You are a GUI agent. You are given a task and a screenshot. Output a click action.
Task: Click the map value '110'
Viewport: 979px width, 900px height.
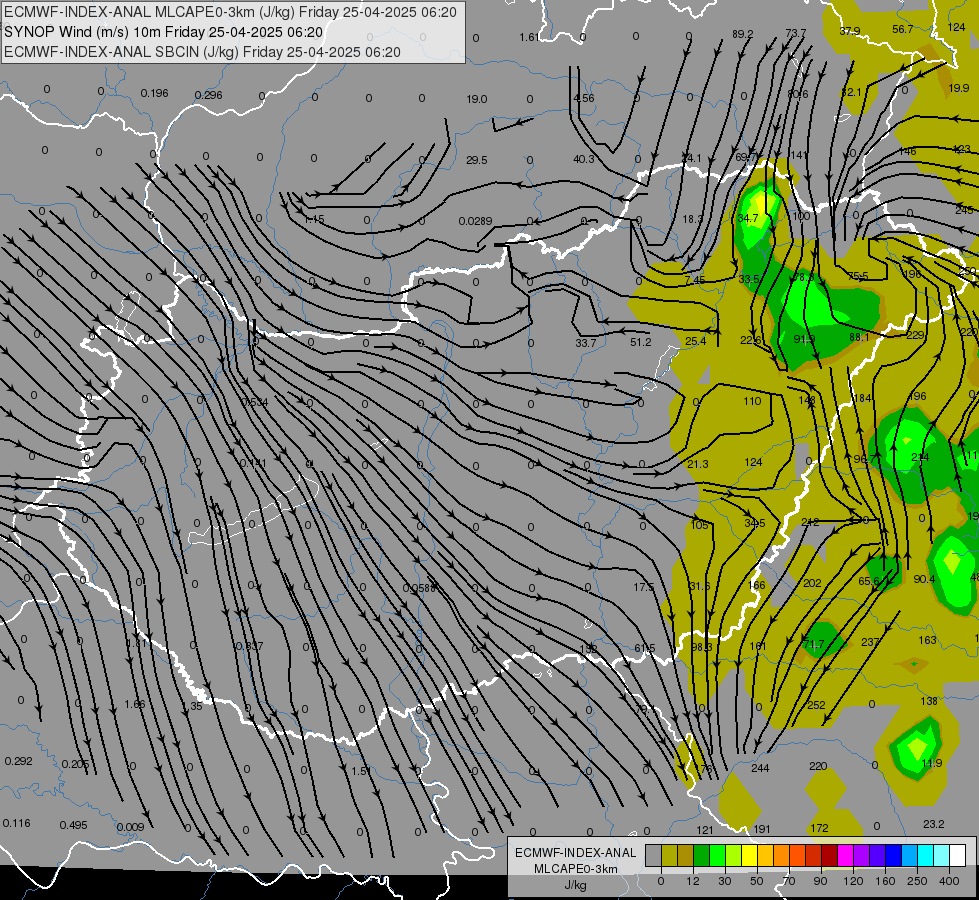752,401
